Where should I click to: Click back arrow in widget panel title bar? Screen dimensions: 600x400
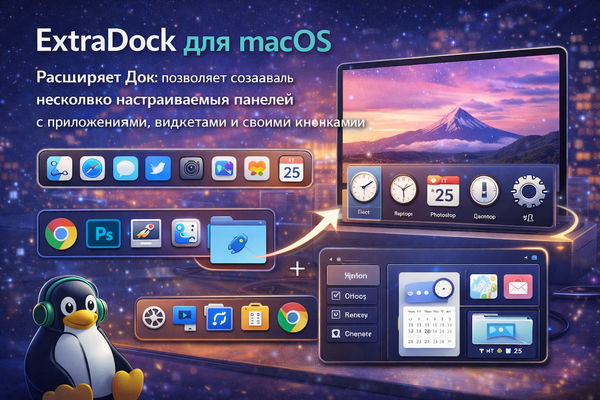pos(331,259)
